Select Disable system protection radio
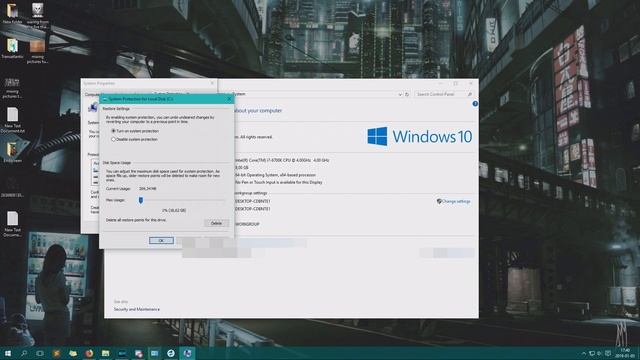The height and width of the screenshot is (360, 640). click(x=113, y=139)
